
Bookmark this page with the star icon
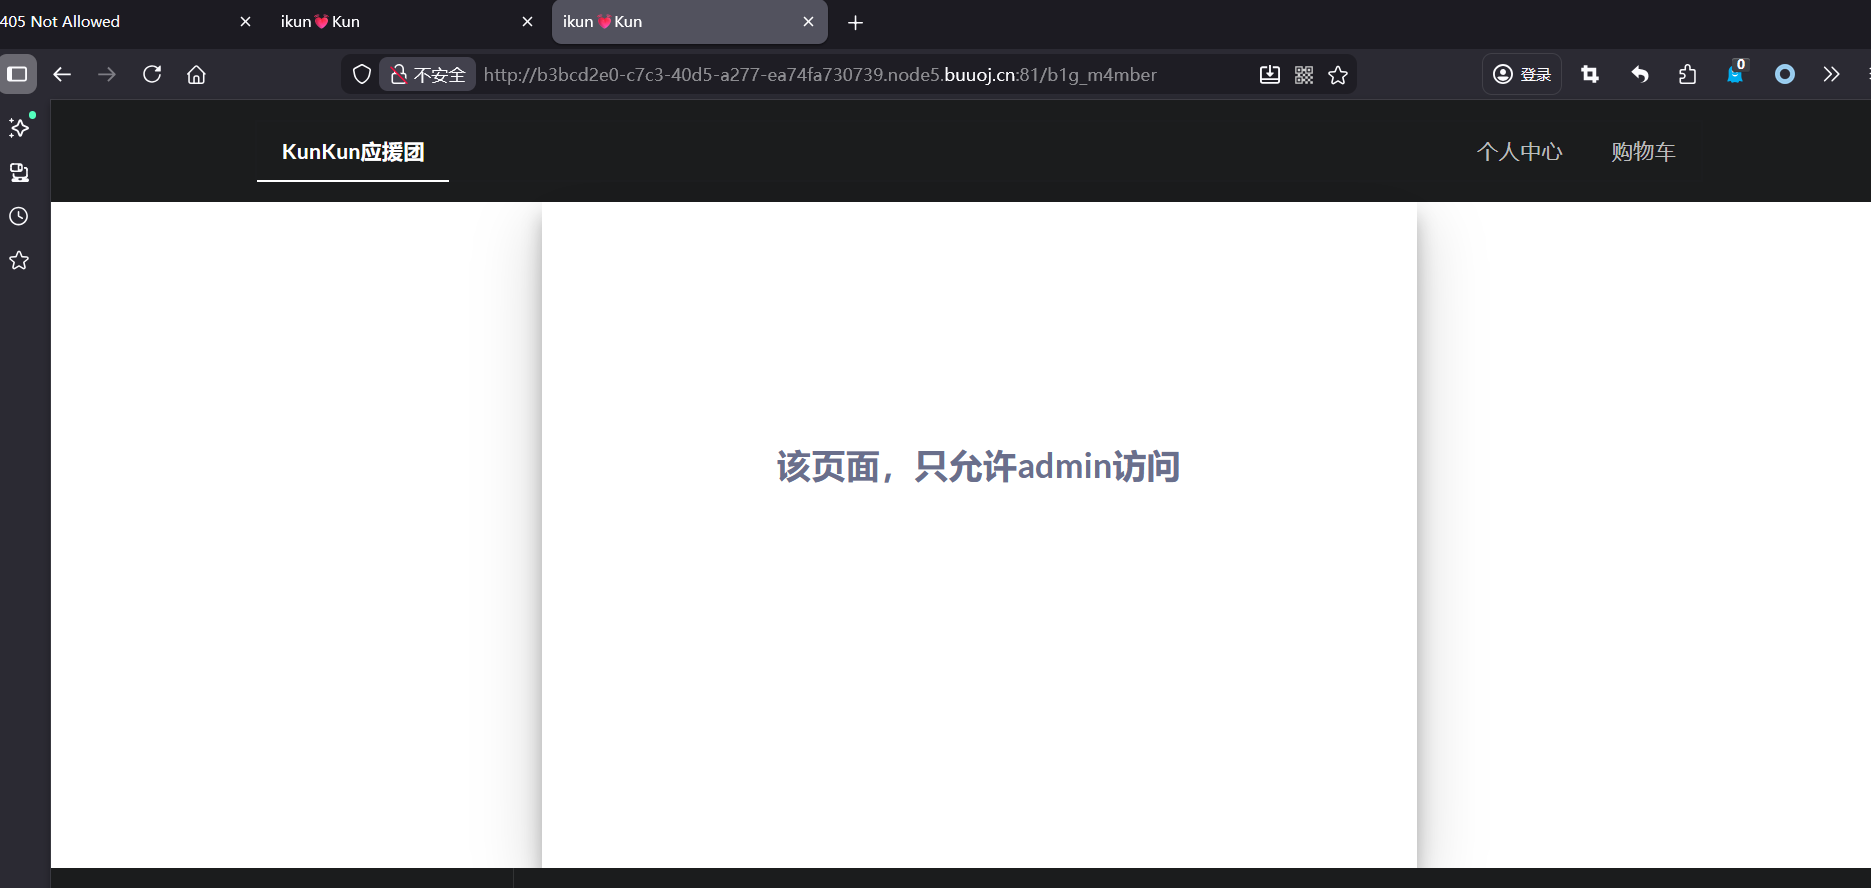pos(1338,74)
